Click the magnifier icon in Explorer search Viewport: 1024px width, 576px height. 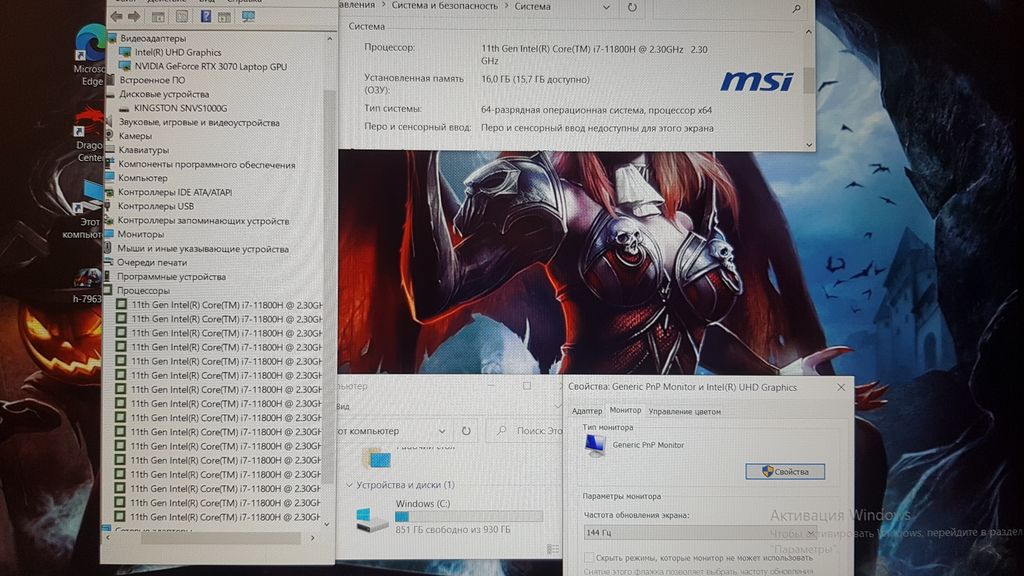point(502,431)
